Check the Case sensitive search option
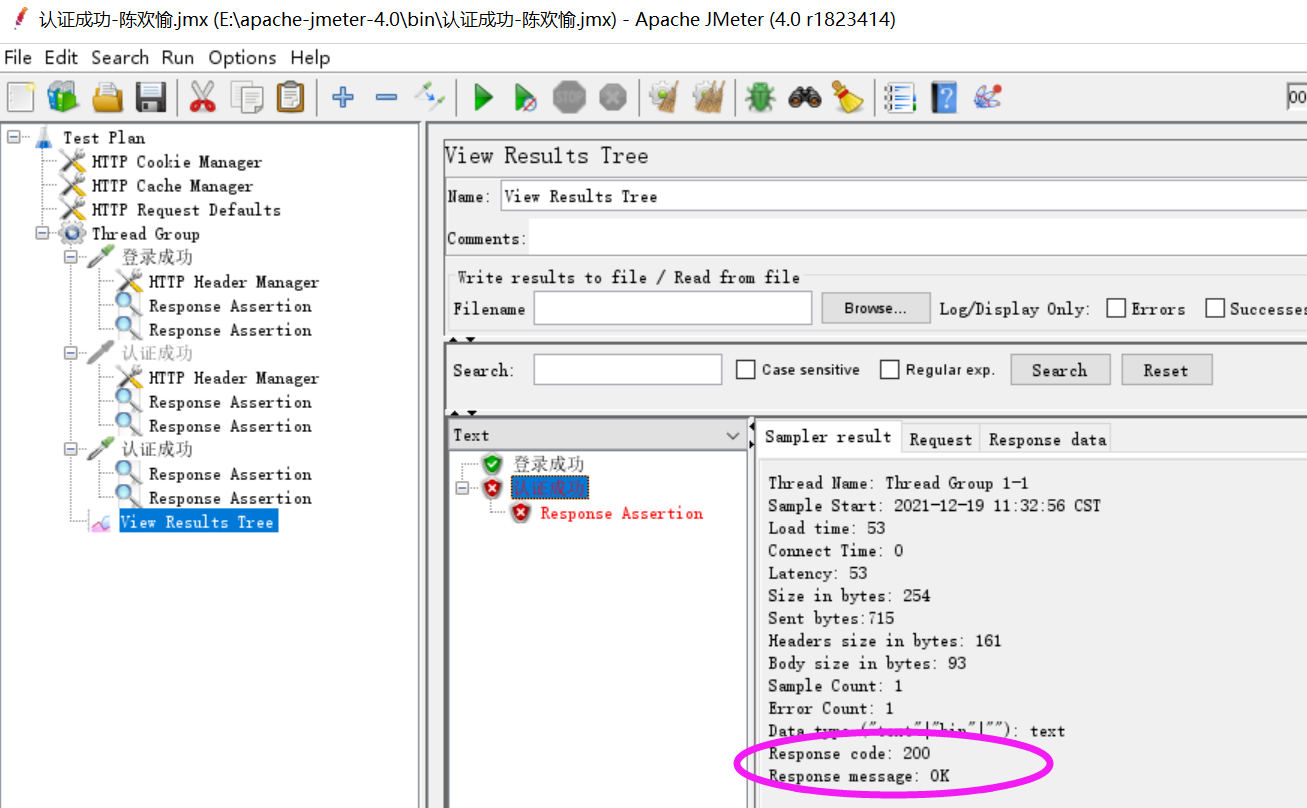 click(x=745, y=369)
